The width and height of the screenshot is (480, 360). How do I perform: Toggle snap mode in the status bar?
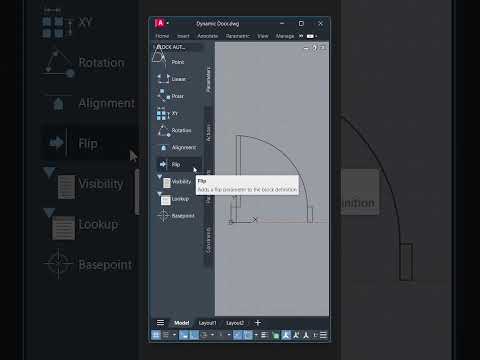coord(166,335)
